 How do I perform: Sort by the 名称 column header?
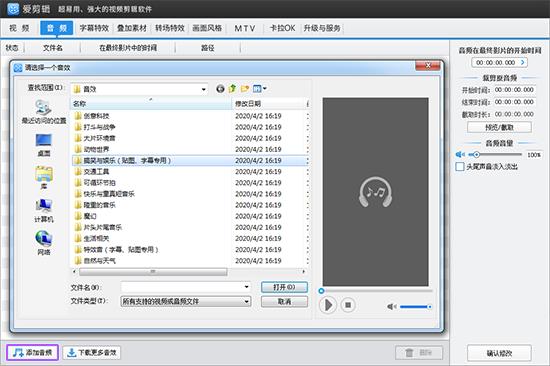(x=151, y=104)
